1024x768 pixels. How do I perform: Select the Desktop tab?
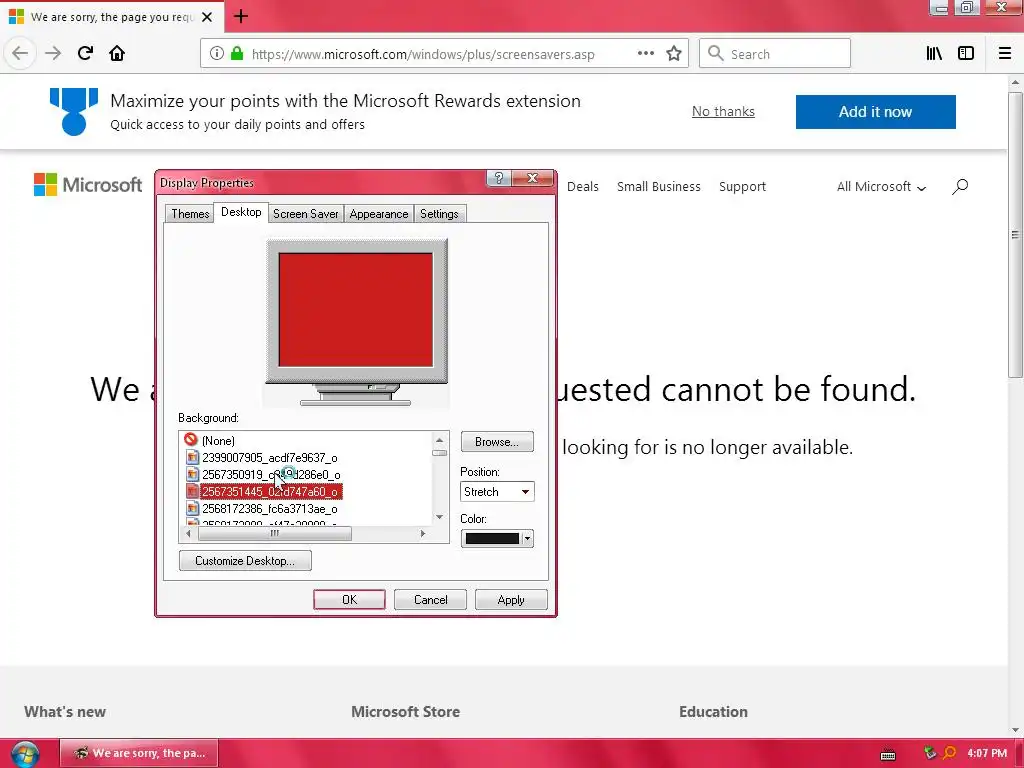point(241,212)
